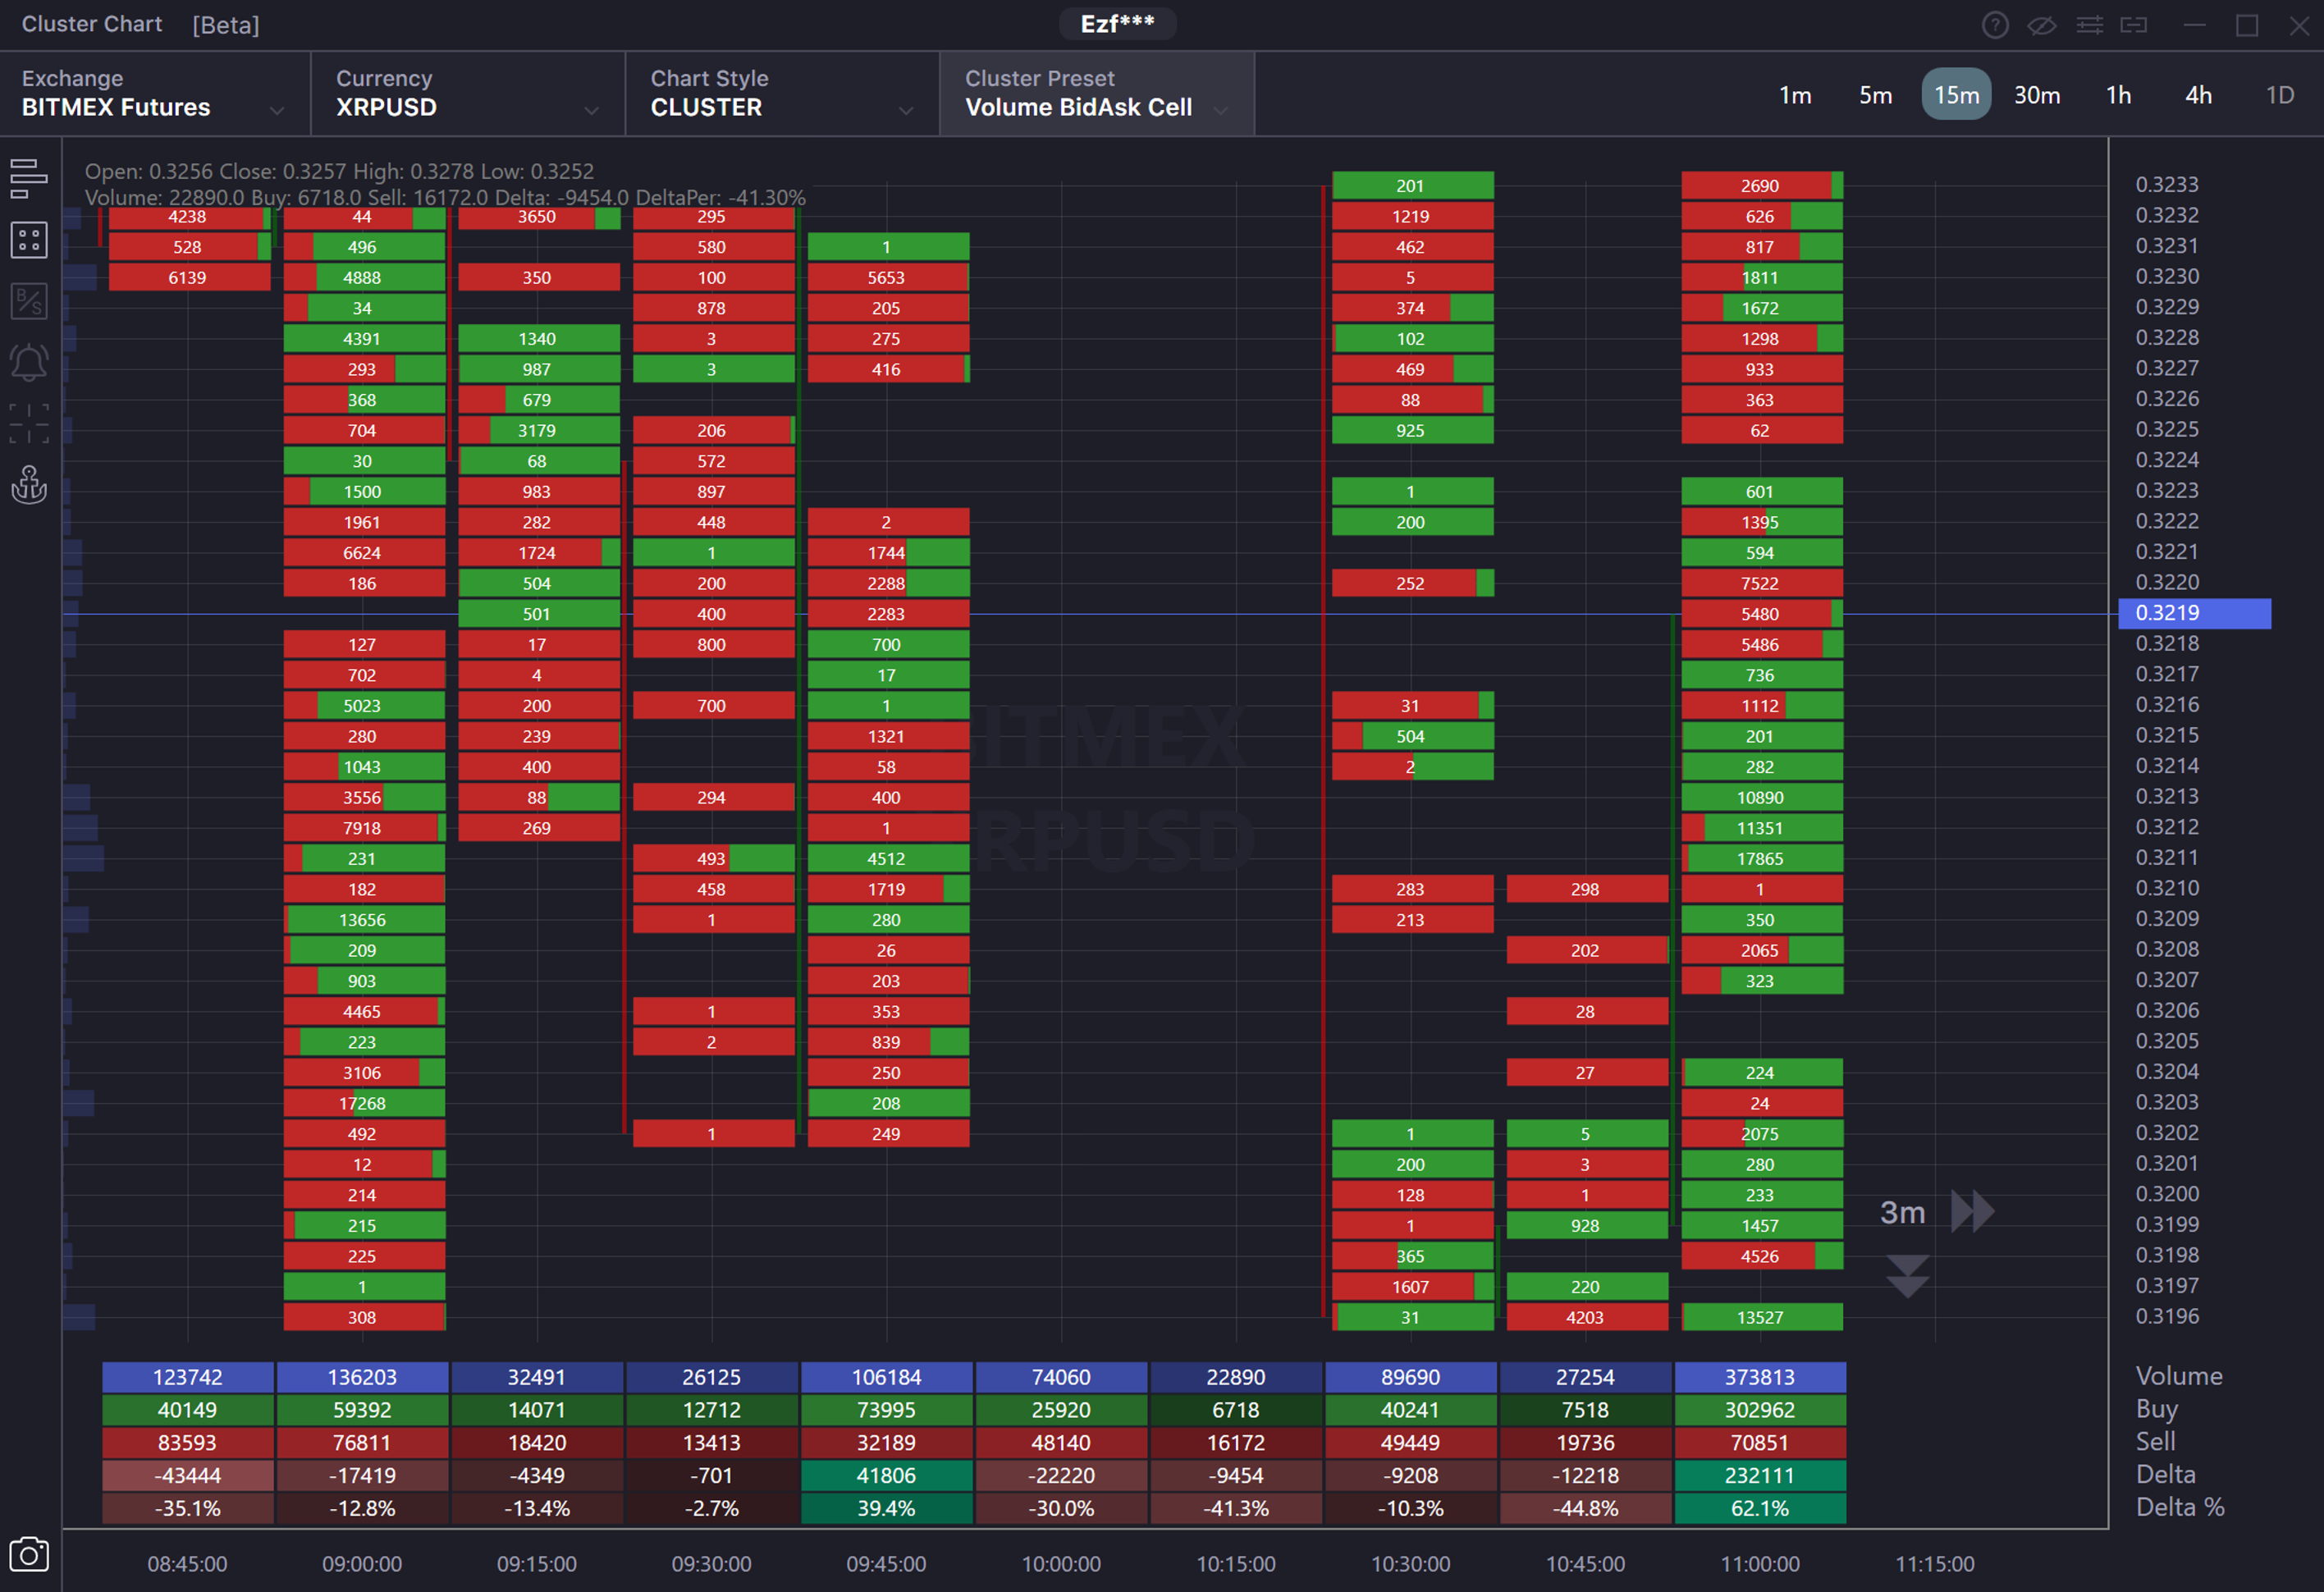Screen dimensions: 2324x1592
Task: Switch to the 5m timeframe
Action: (x=1875, y=95)
